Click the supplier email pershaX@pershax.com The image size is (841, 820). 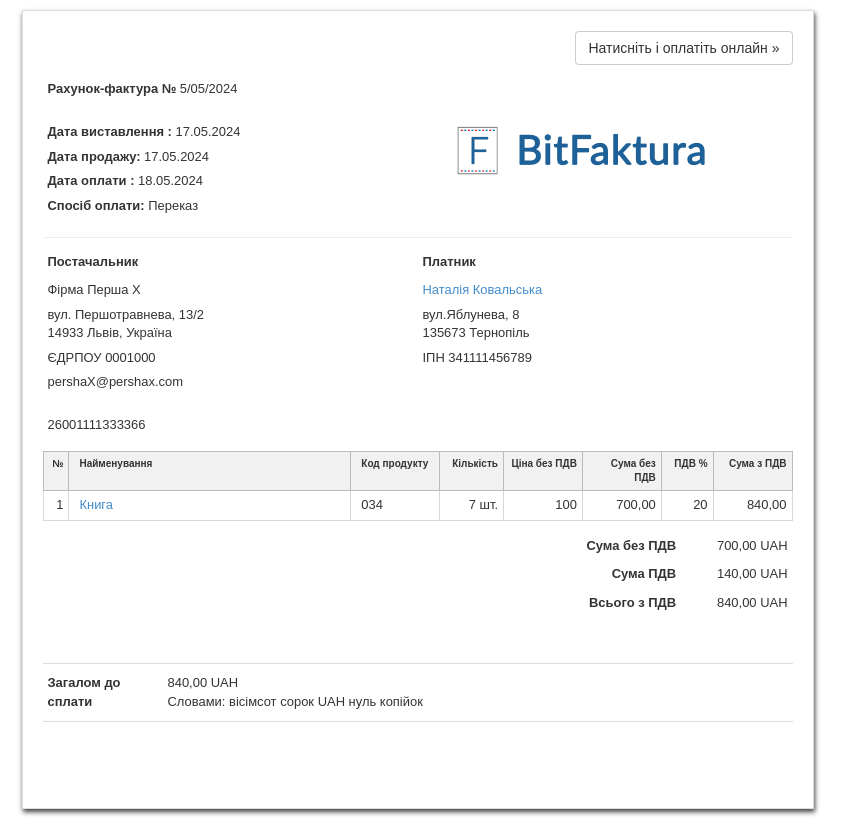pyautogui.click(x=115, y=382)
